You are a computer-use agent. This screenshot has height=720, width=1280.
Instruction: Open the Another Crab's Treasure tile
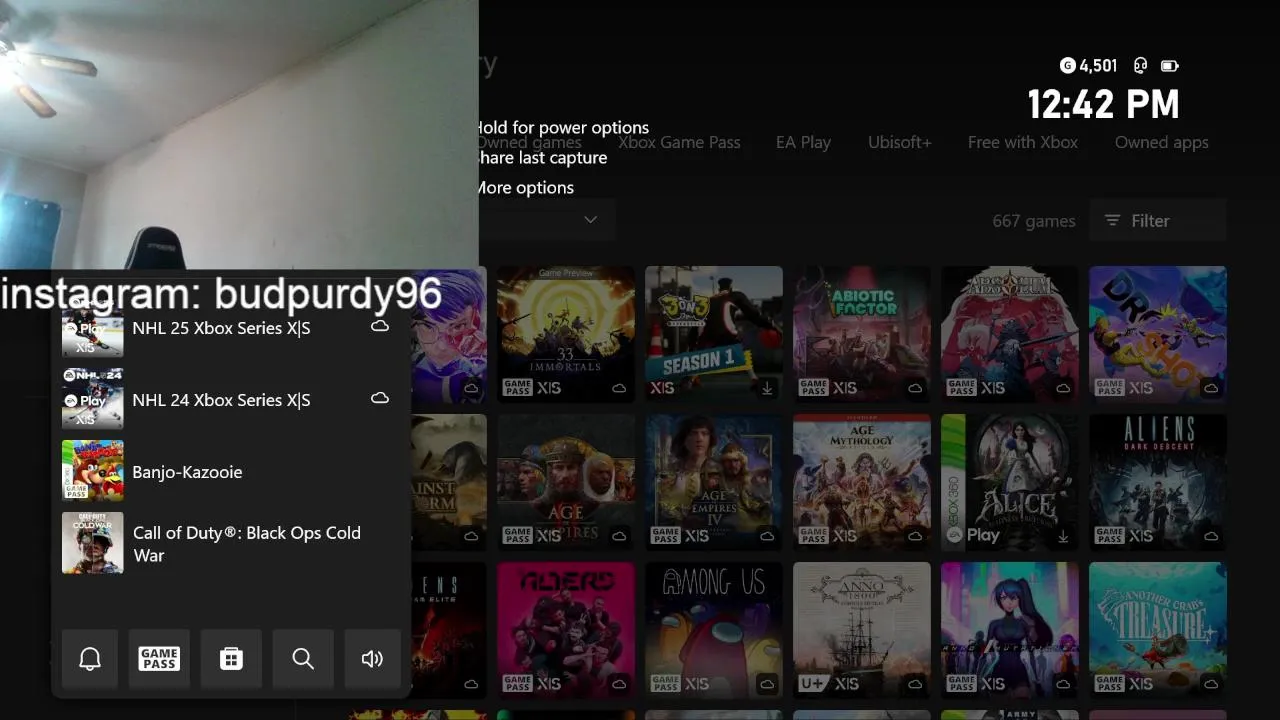tap(1158, 630)
